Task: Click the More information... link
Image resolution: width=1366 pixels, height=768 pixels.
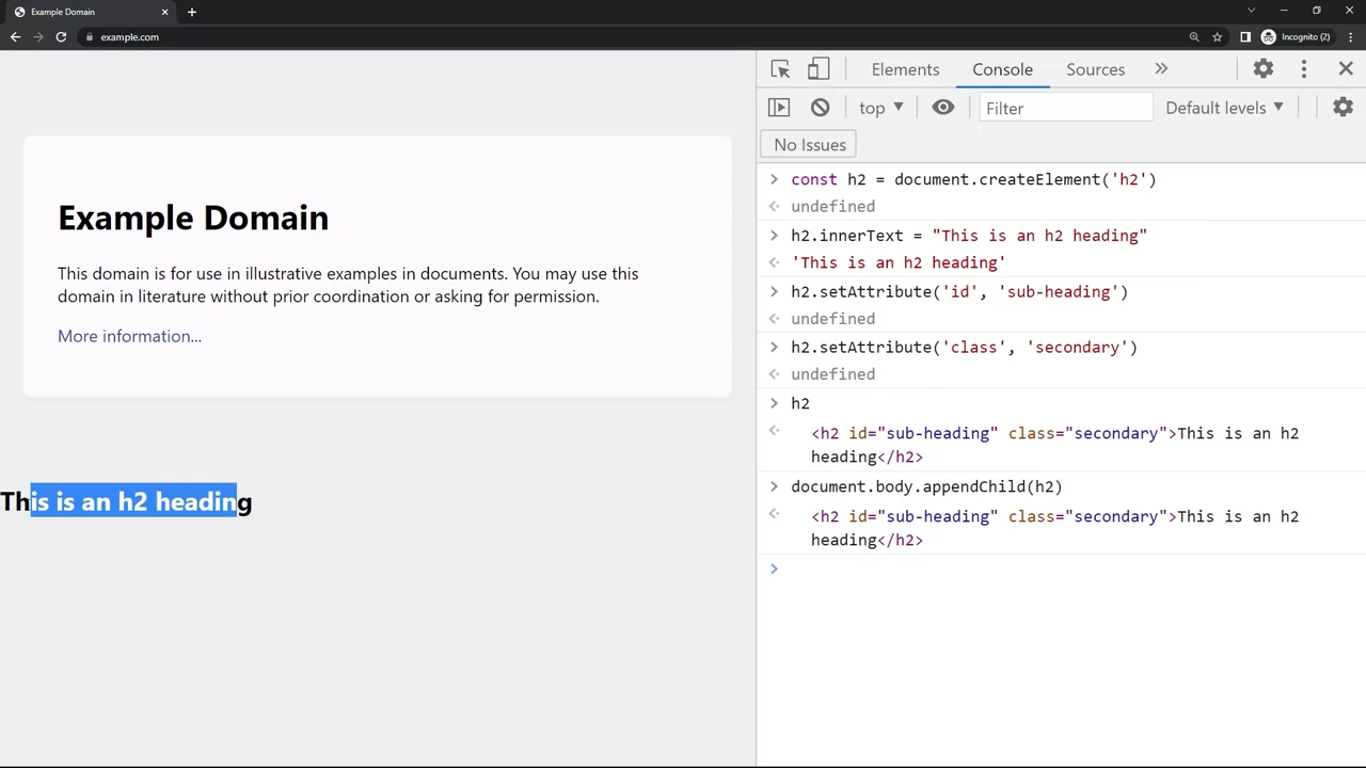Action: point(129,336)
